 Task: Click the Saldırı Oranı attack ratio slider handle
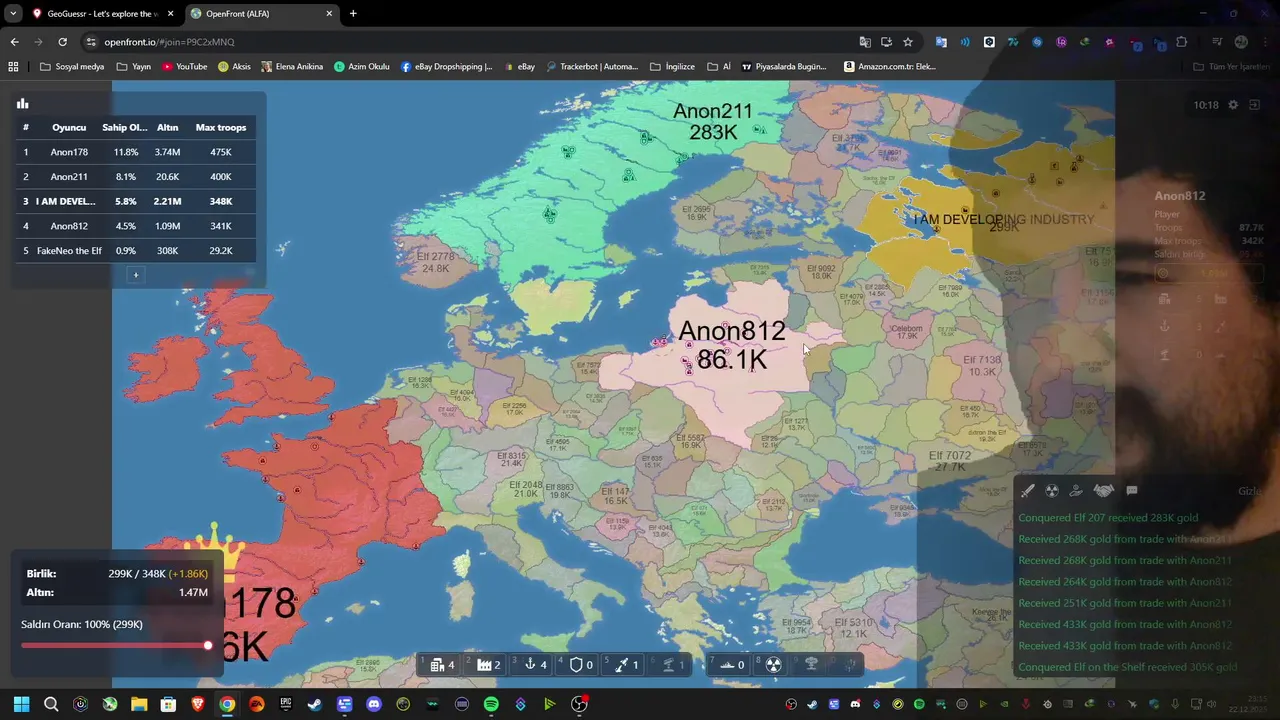[x=208, y=646]
